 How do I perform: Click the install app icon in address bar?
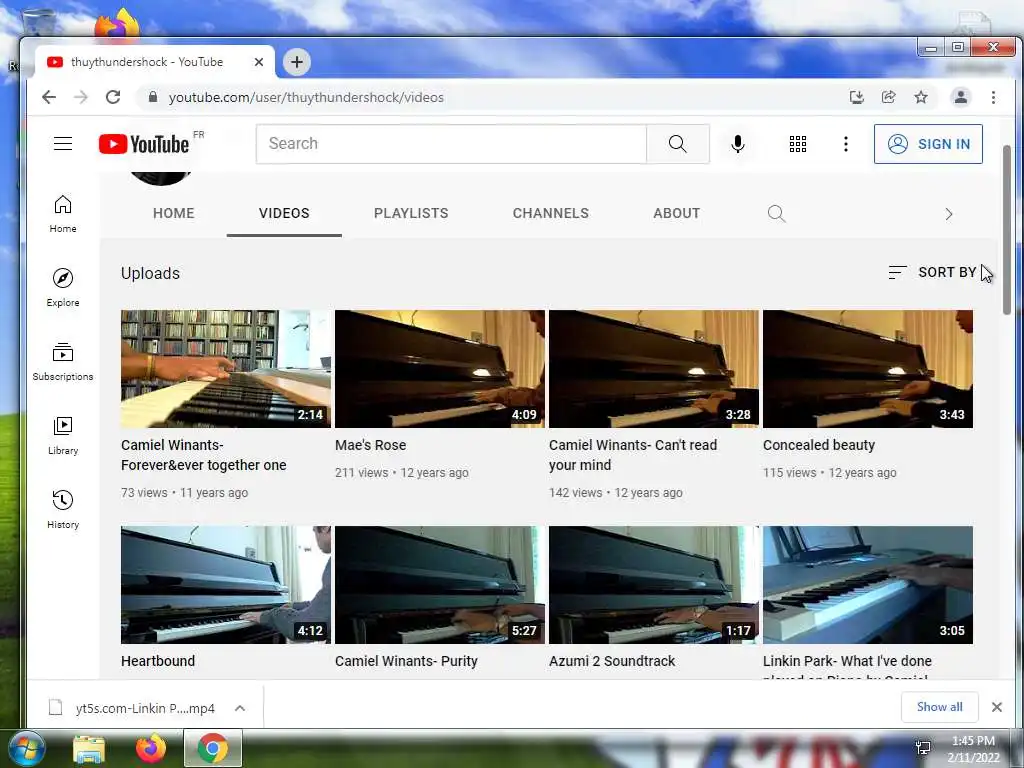click(857, 97)
